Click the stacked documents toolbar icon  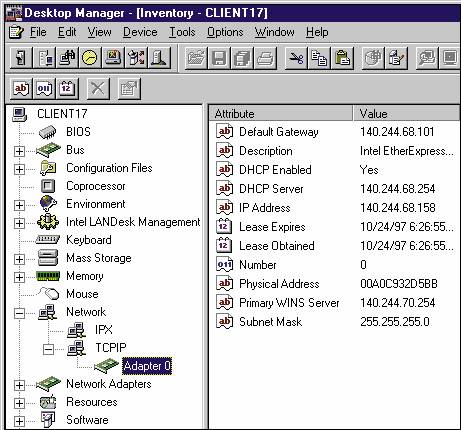(x=242, y=58)
